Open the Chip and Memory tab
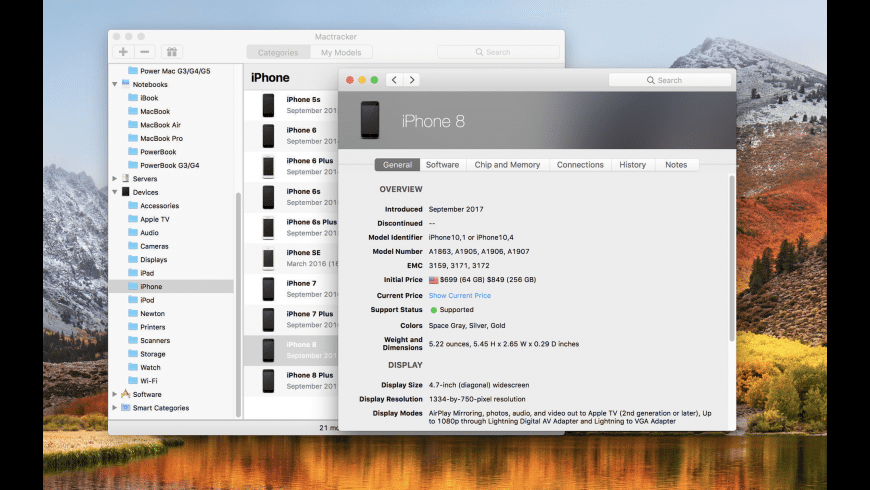 pos(507,165)
